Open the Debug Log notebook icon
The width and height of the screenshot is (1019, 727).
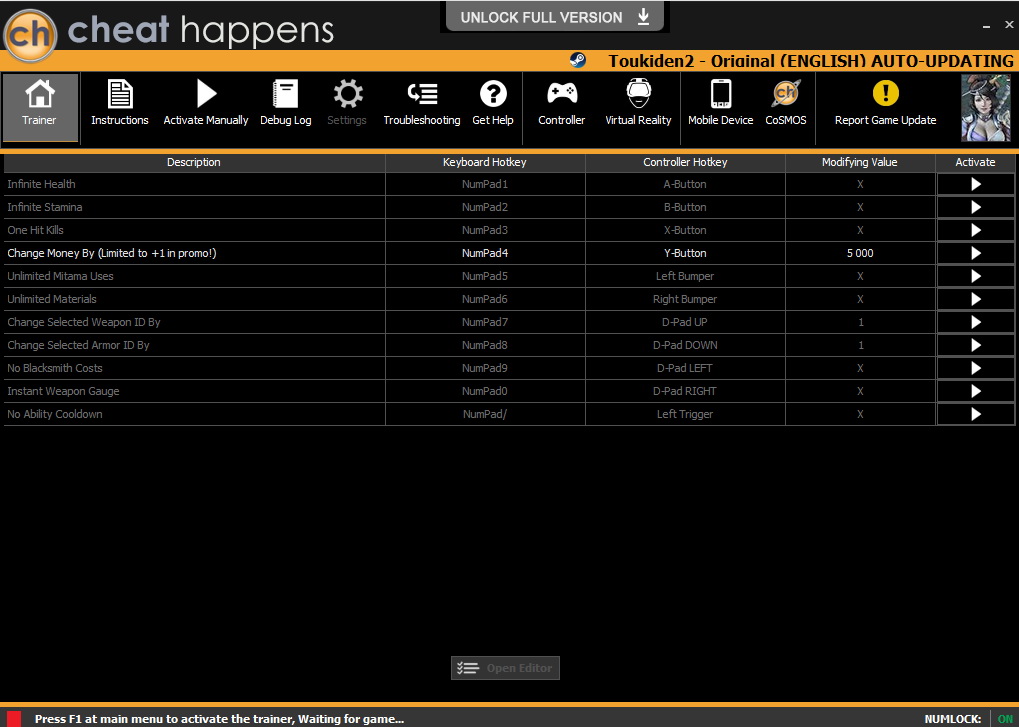point(285,94)
